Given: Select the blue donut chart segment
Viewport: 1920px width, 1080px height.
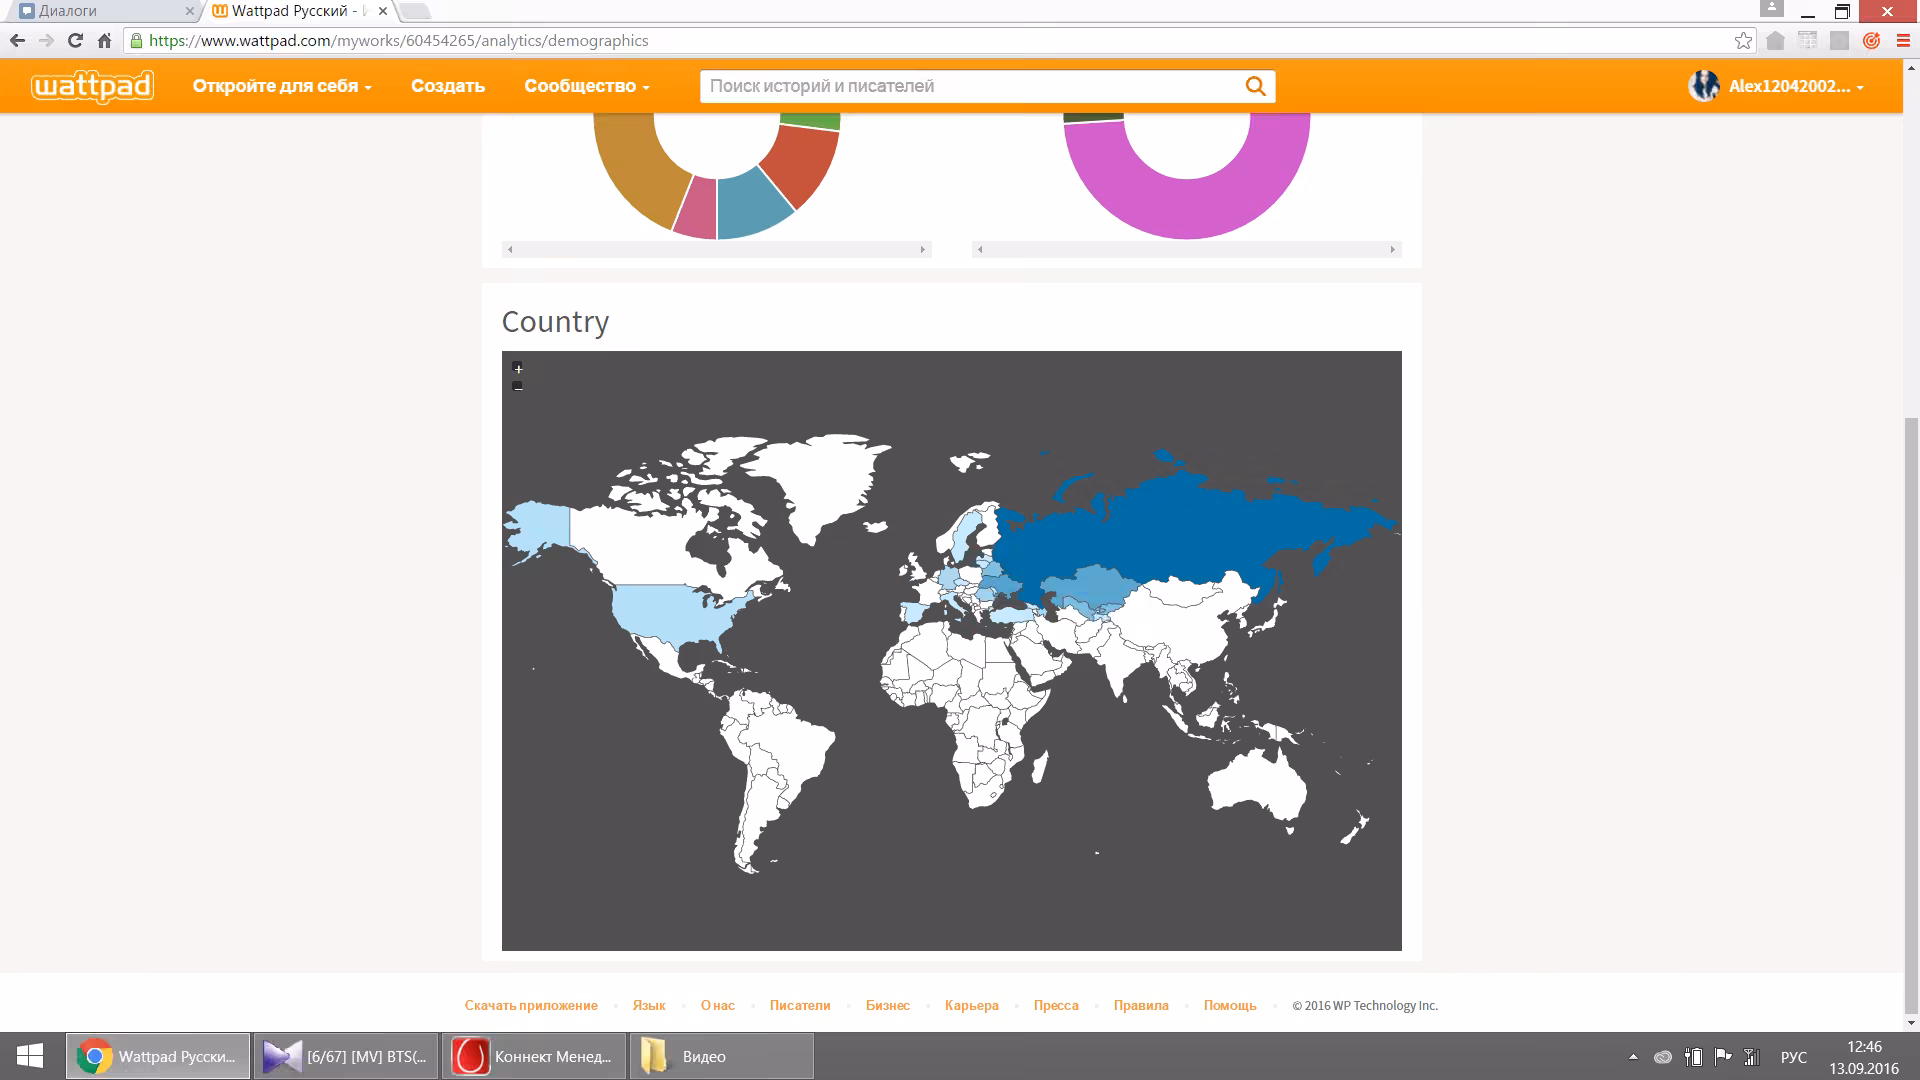Looking at the screenshot, I should (752, 202).
